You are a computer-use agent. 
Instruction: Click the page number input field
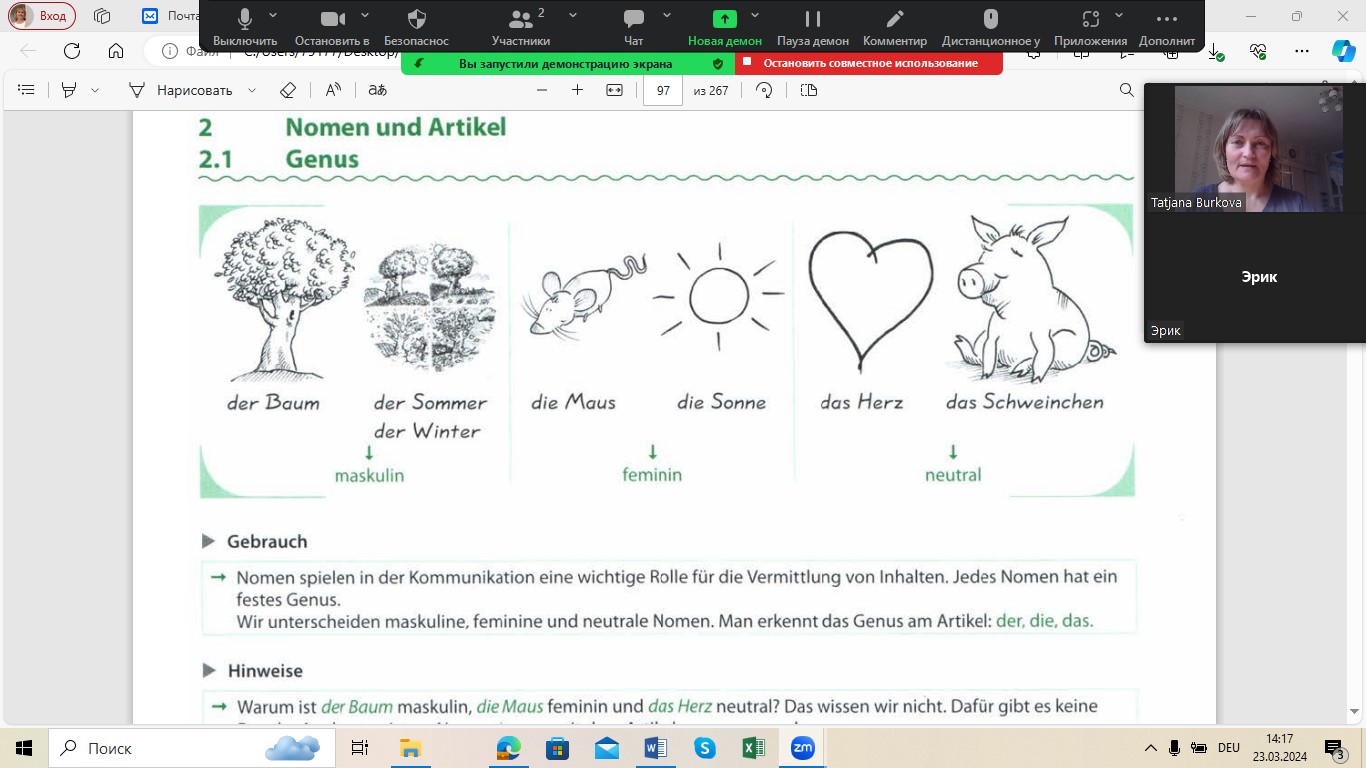tap(662, 90)
